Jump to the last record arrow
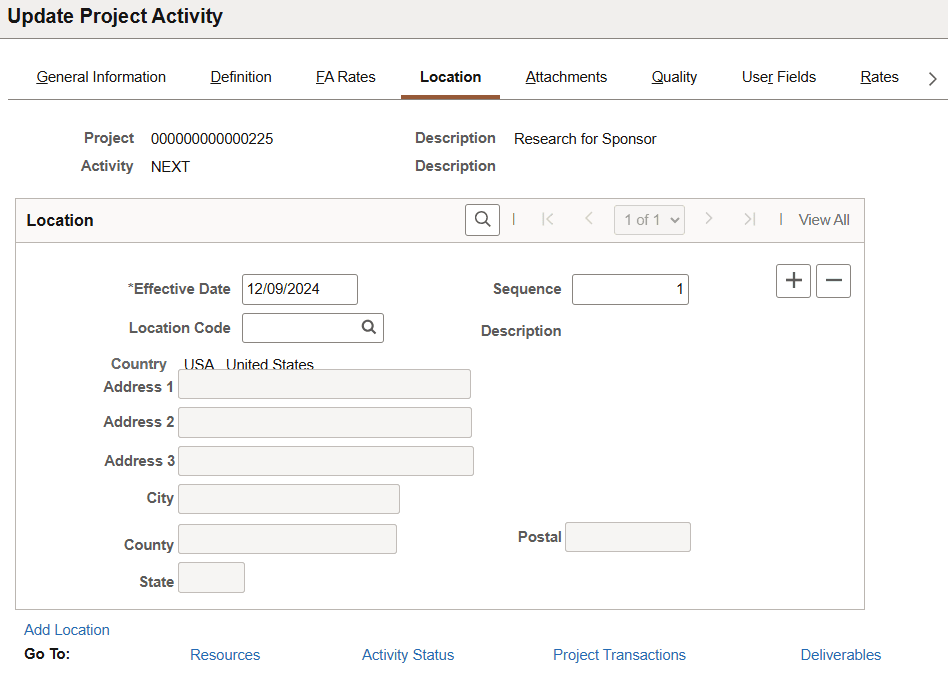 click(750, 219)
